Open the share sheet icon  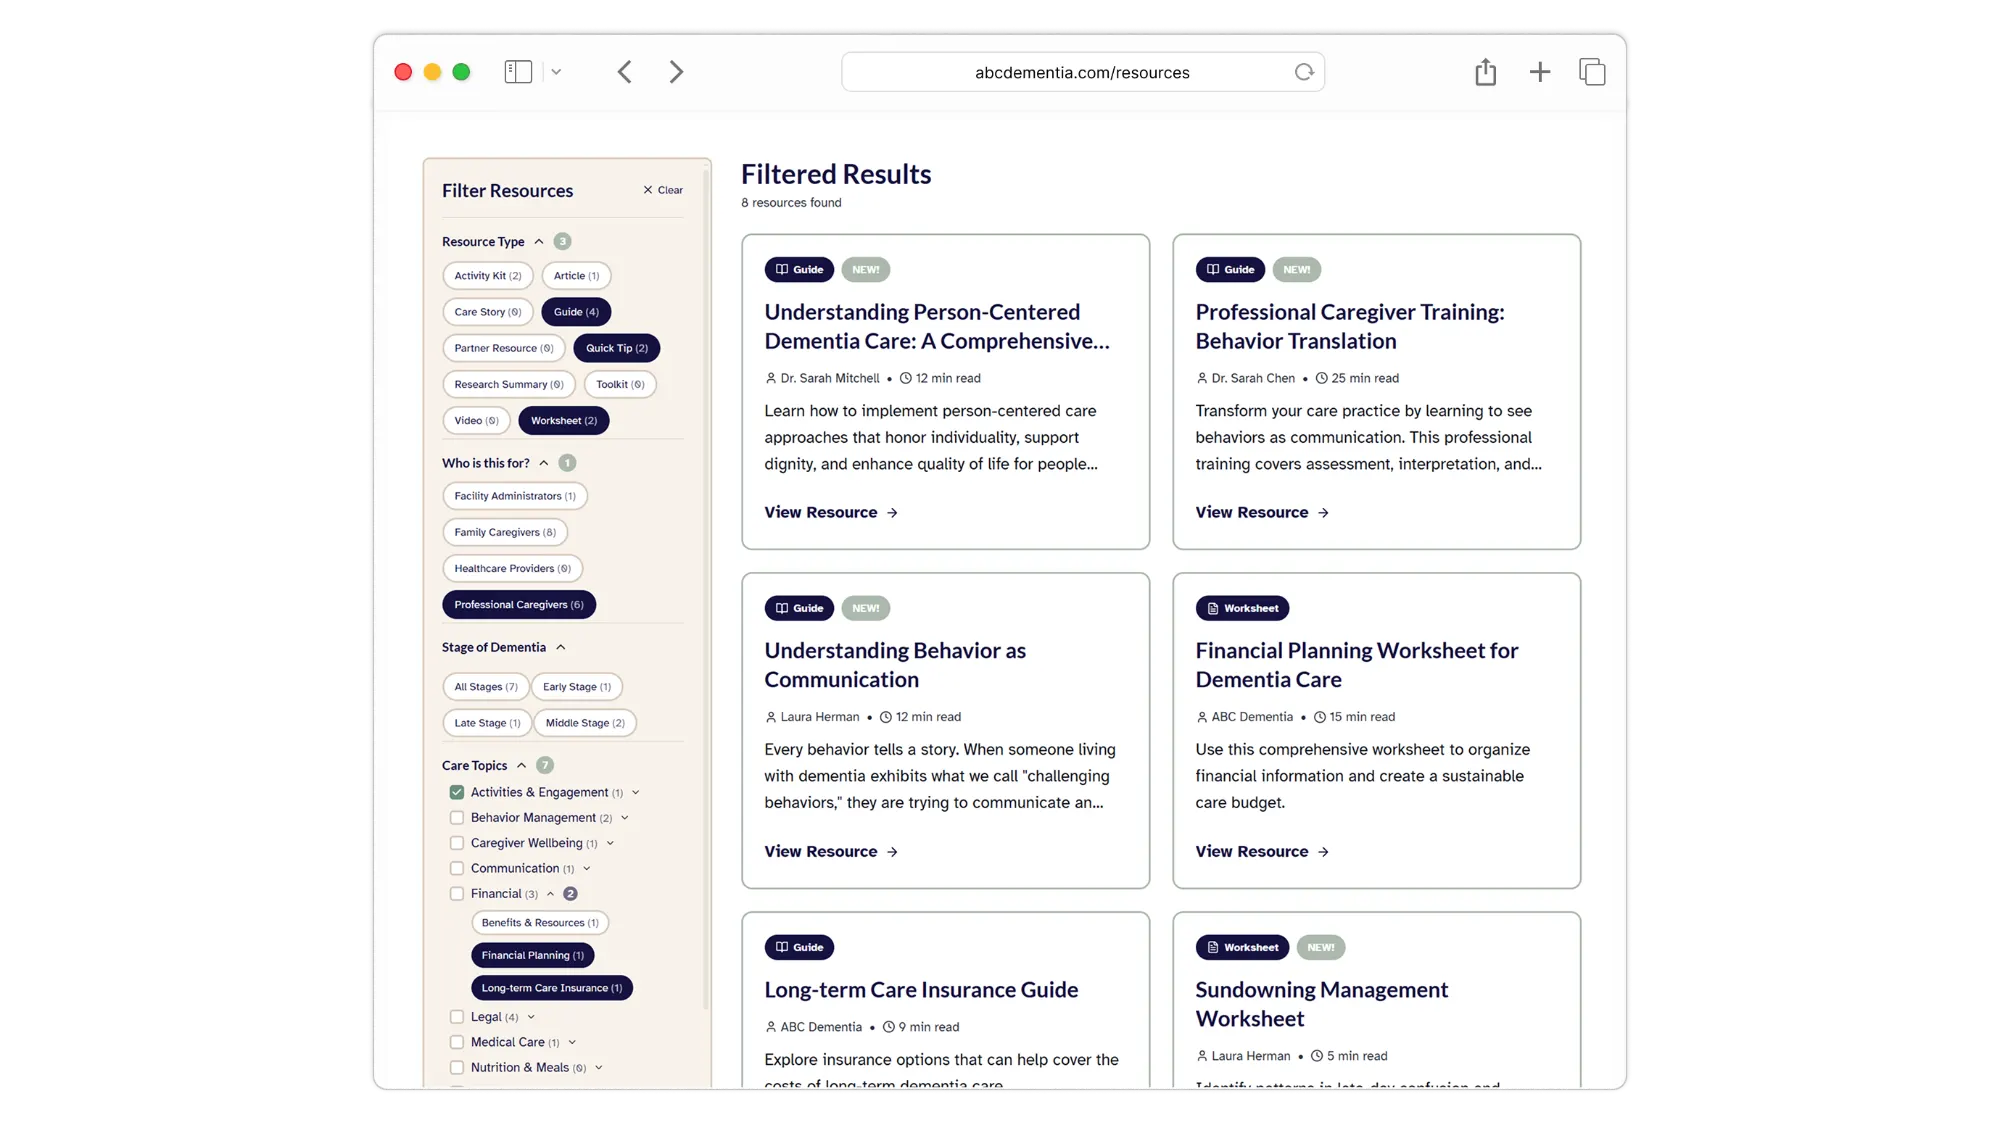click(1485, 71)
